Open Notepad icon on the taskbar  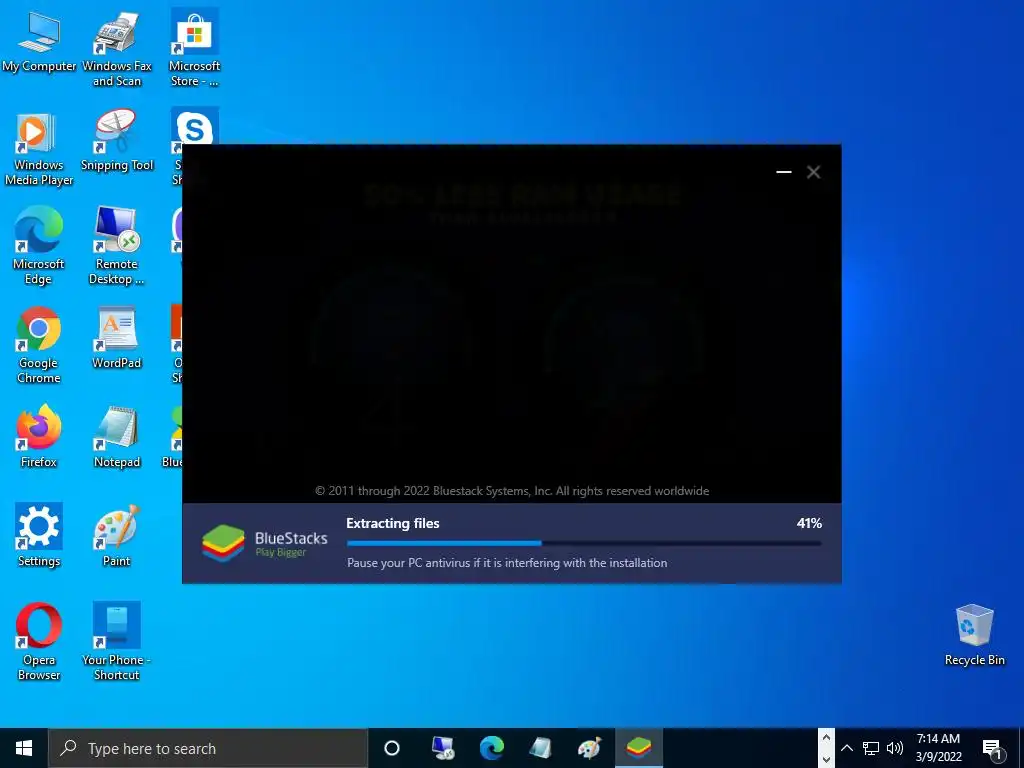tap(541, 748)
